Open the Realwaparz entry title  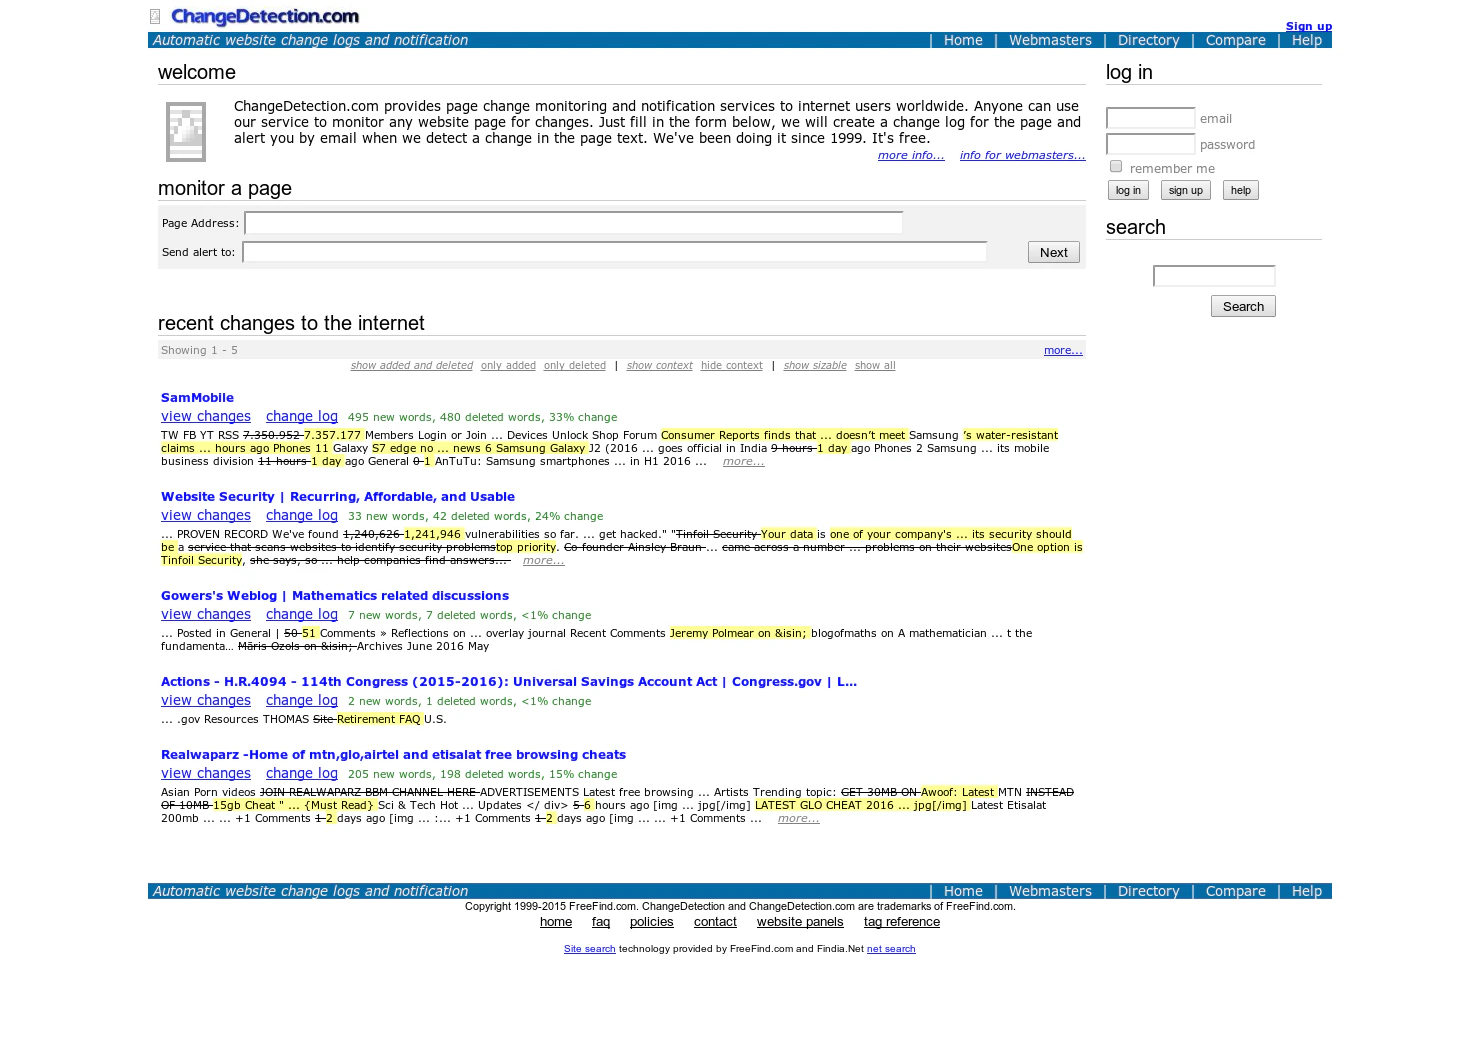tap(393, 754)
